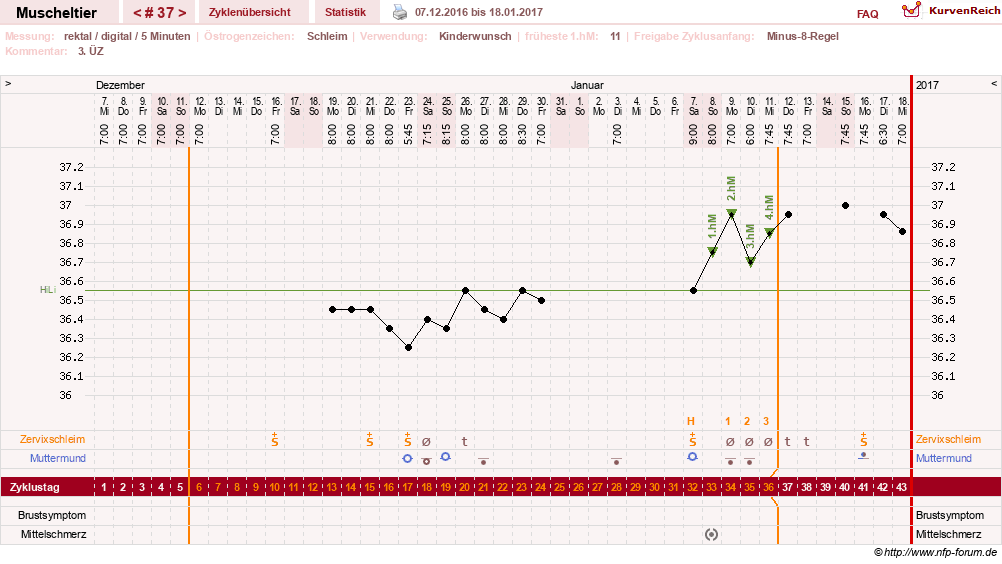Image resolution: width=1002 pixels, height=564 pixels.
Task: Select cycle day 43 in Zyklustag row
Action: click(901, 487)
